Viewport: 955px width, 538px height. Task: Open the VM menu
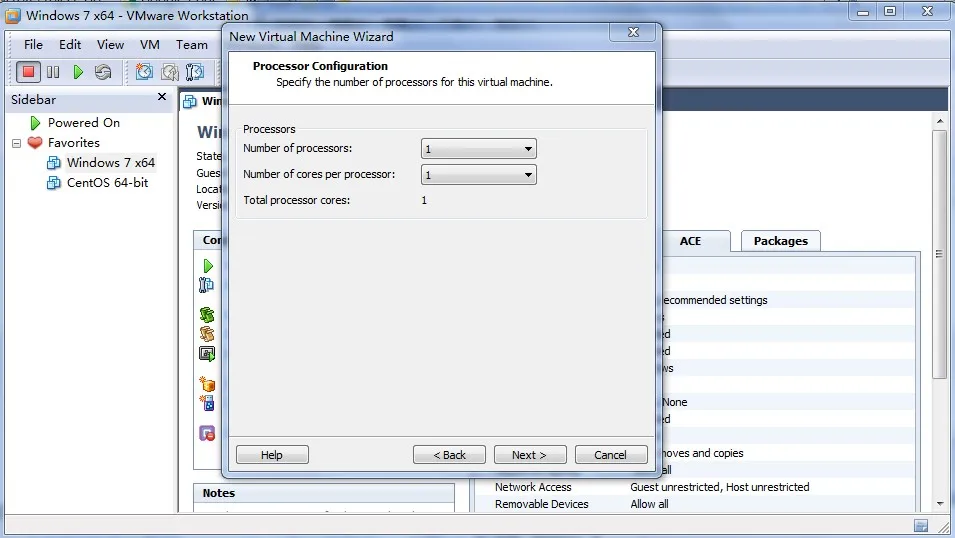[150, 44]
